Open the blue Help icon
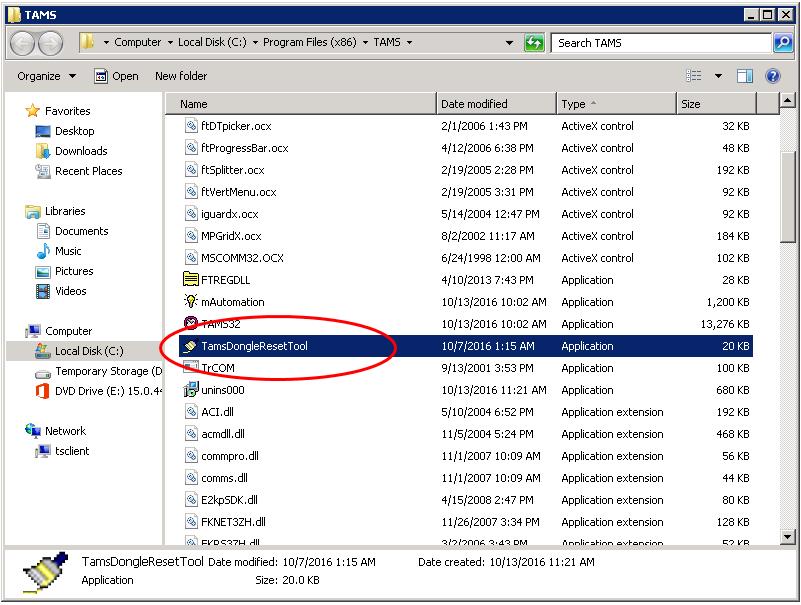This screenshot has width=801, height=605. tap(772, 76)
